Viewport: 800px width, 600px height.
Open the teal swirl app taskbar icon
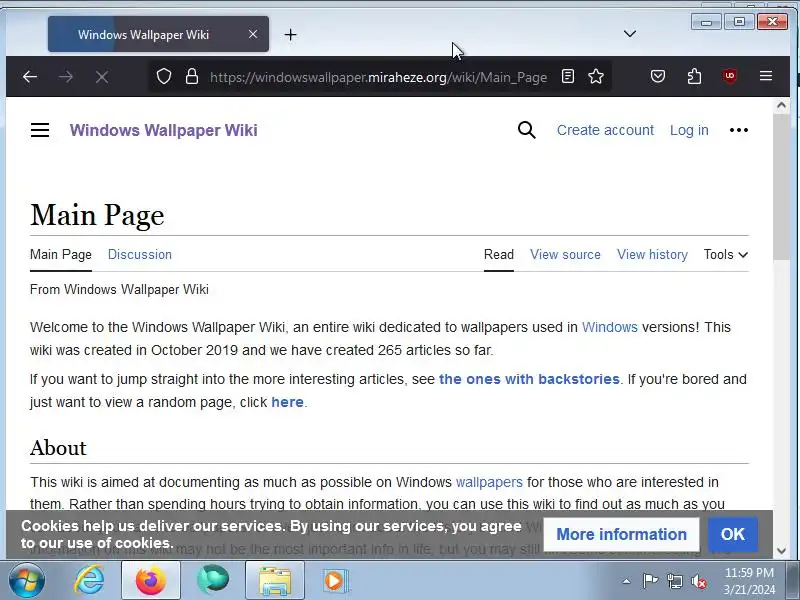pos(213,580)
